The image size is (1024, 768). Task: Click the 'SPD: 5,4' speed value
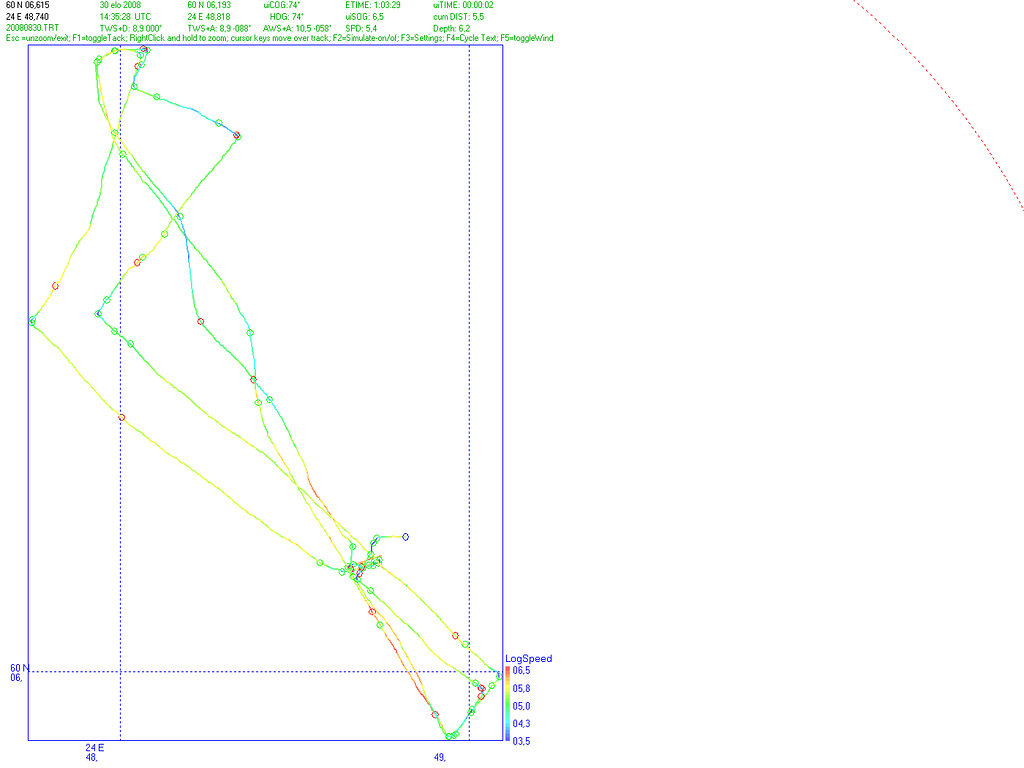pos(361,29)
